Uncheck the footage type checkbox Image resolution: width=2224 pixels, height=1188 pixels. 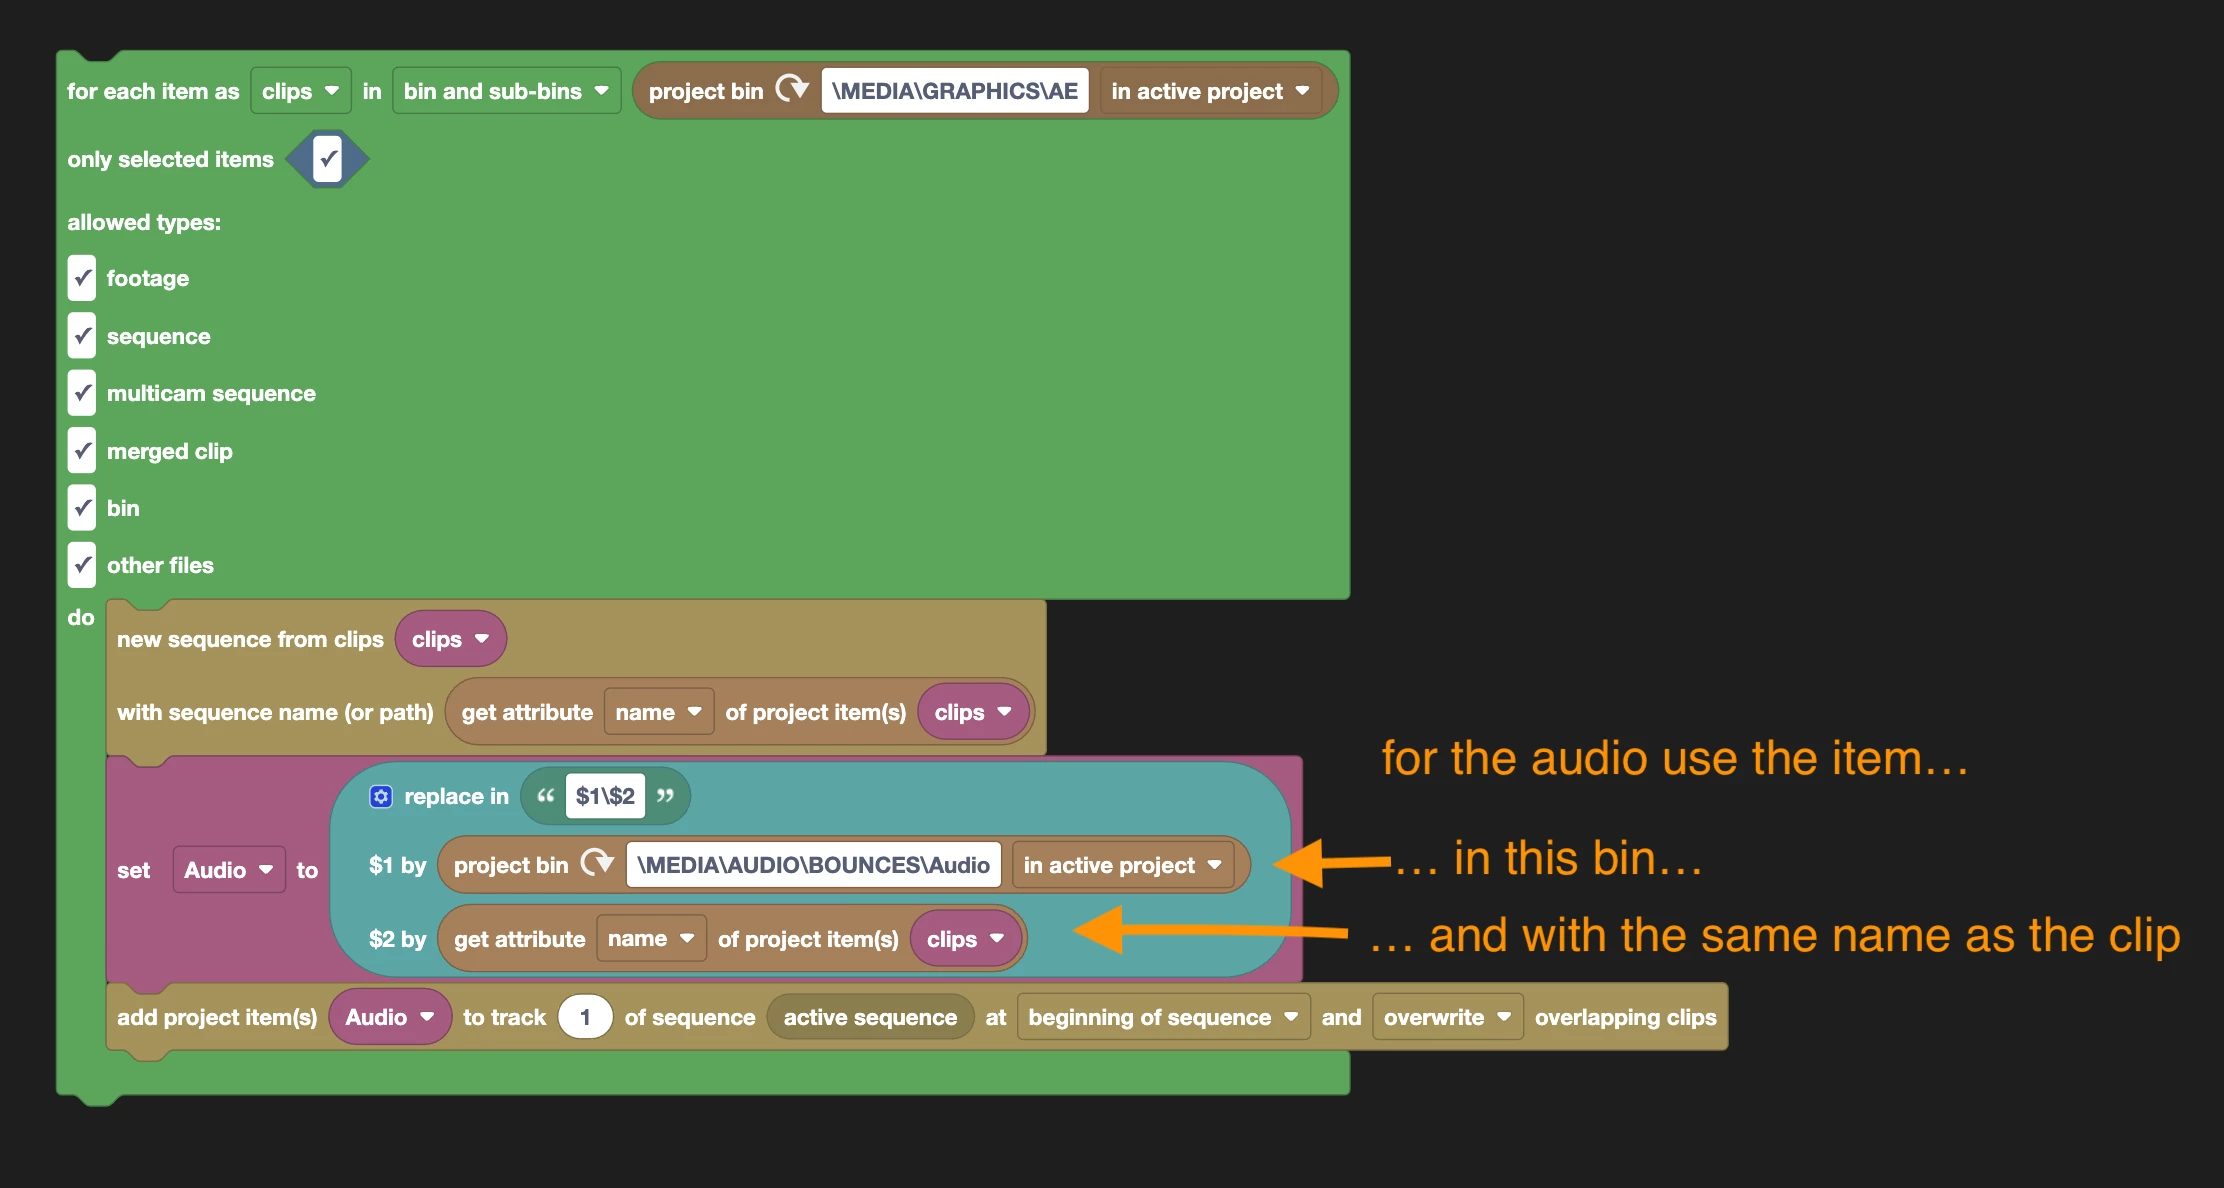[82, 278]
